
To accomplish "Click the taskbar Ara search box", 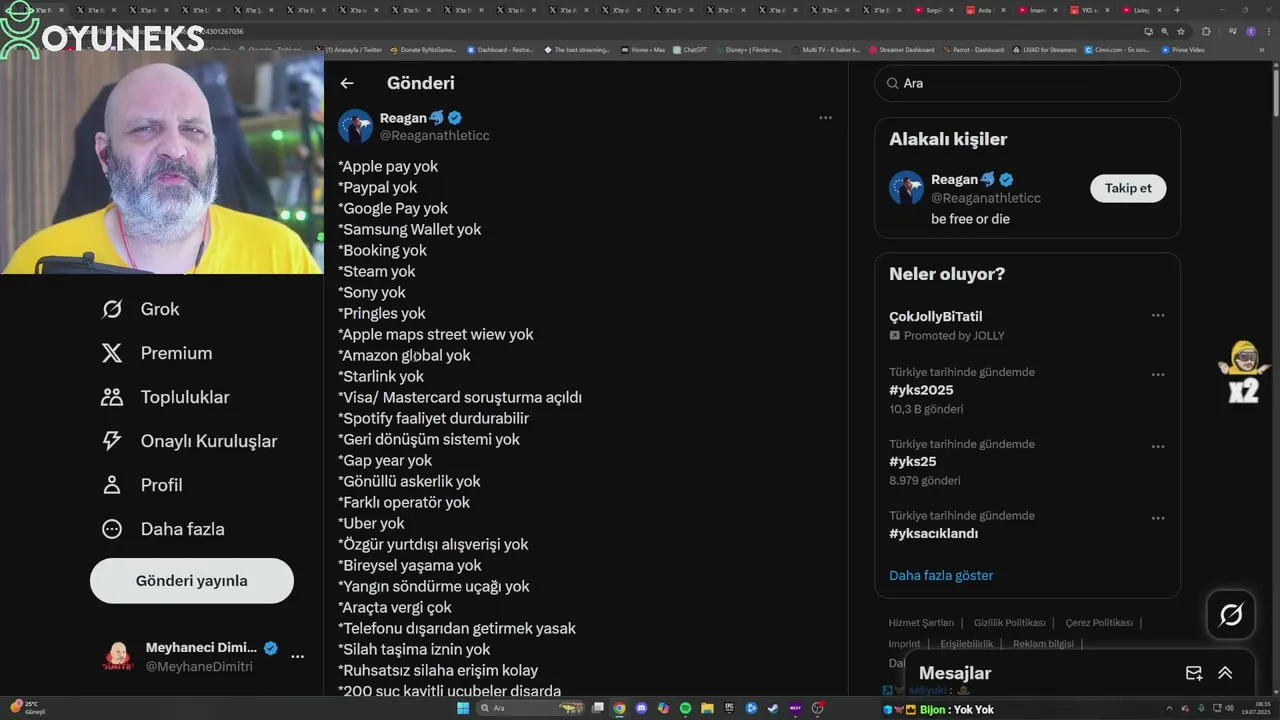I will click(x=532, y=708).
